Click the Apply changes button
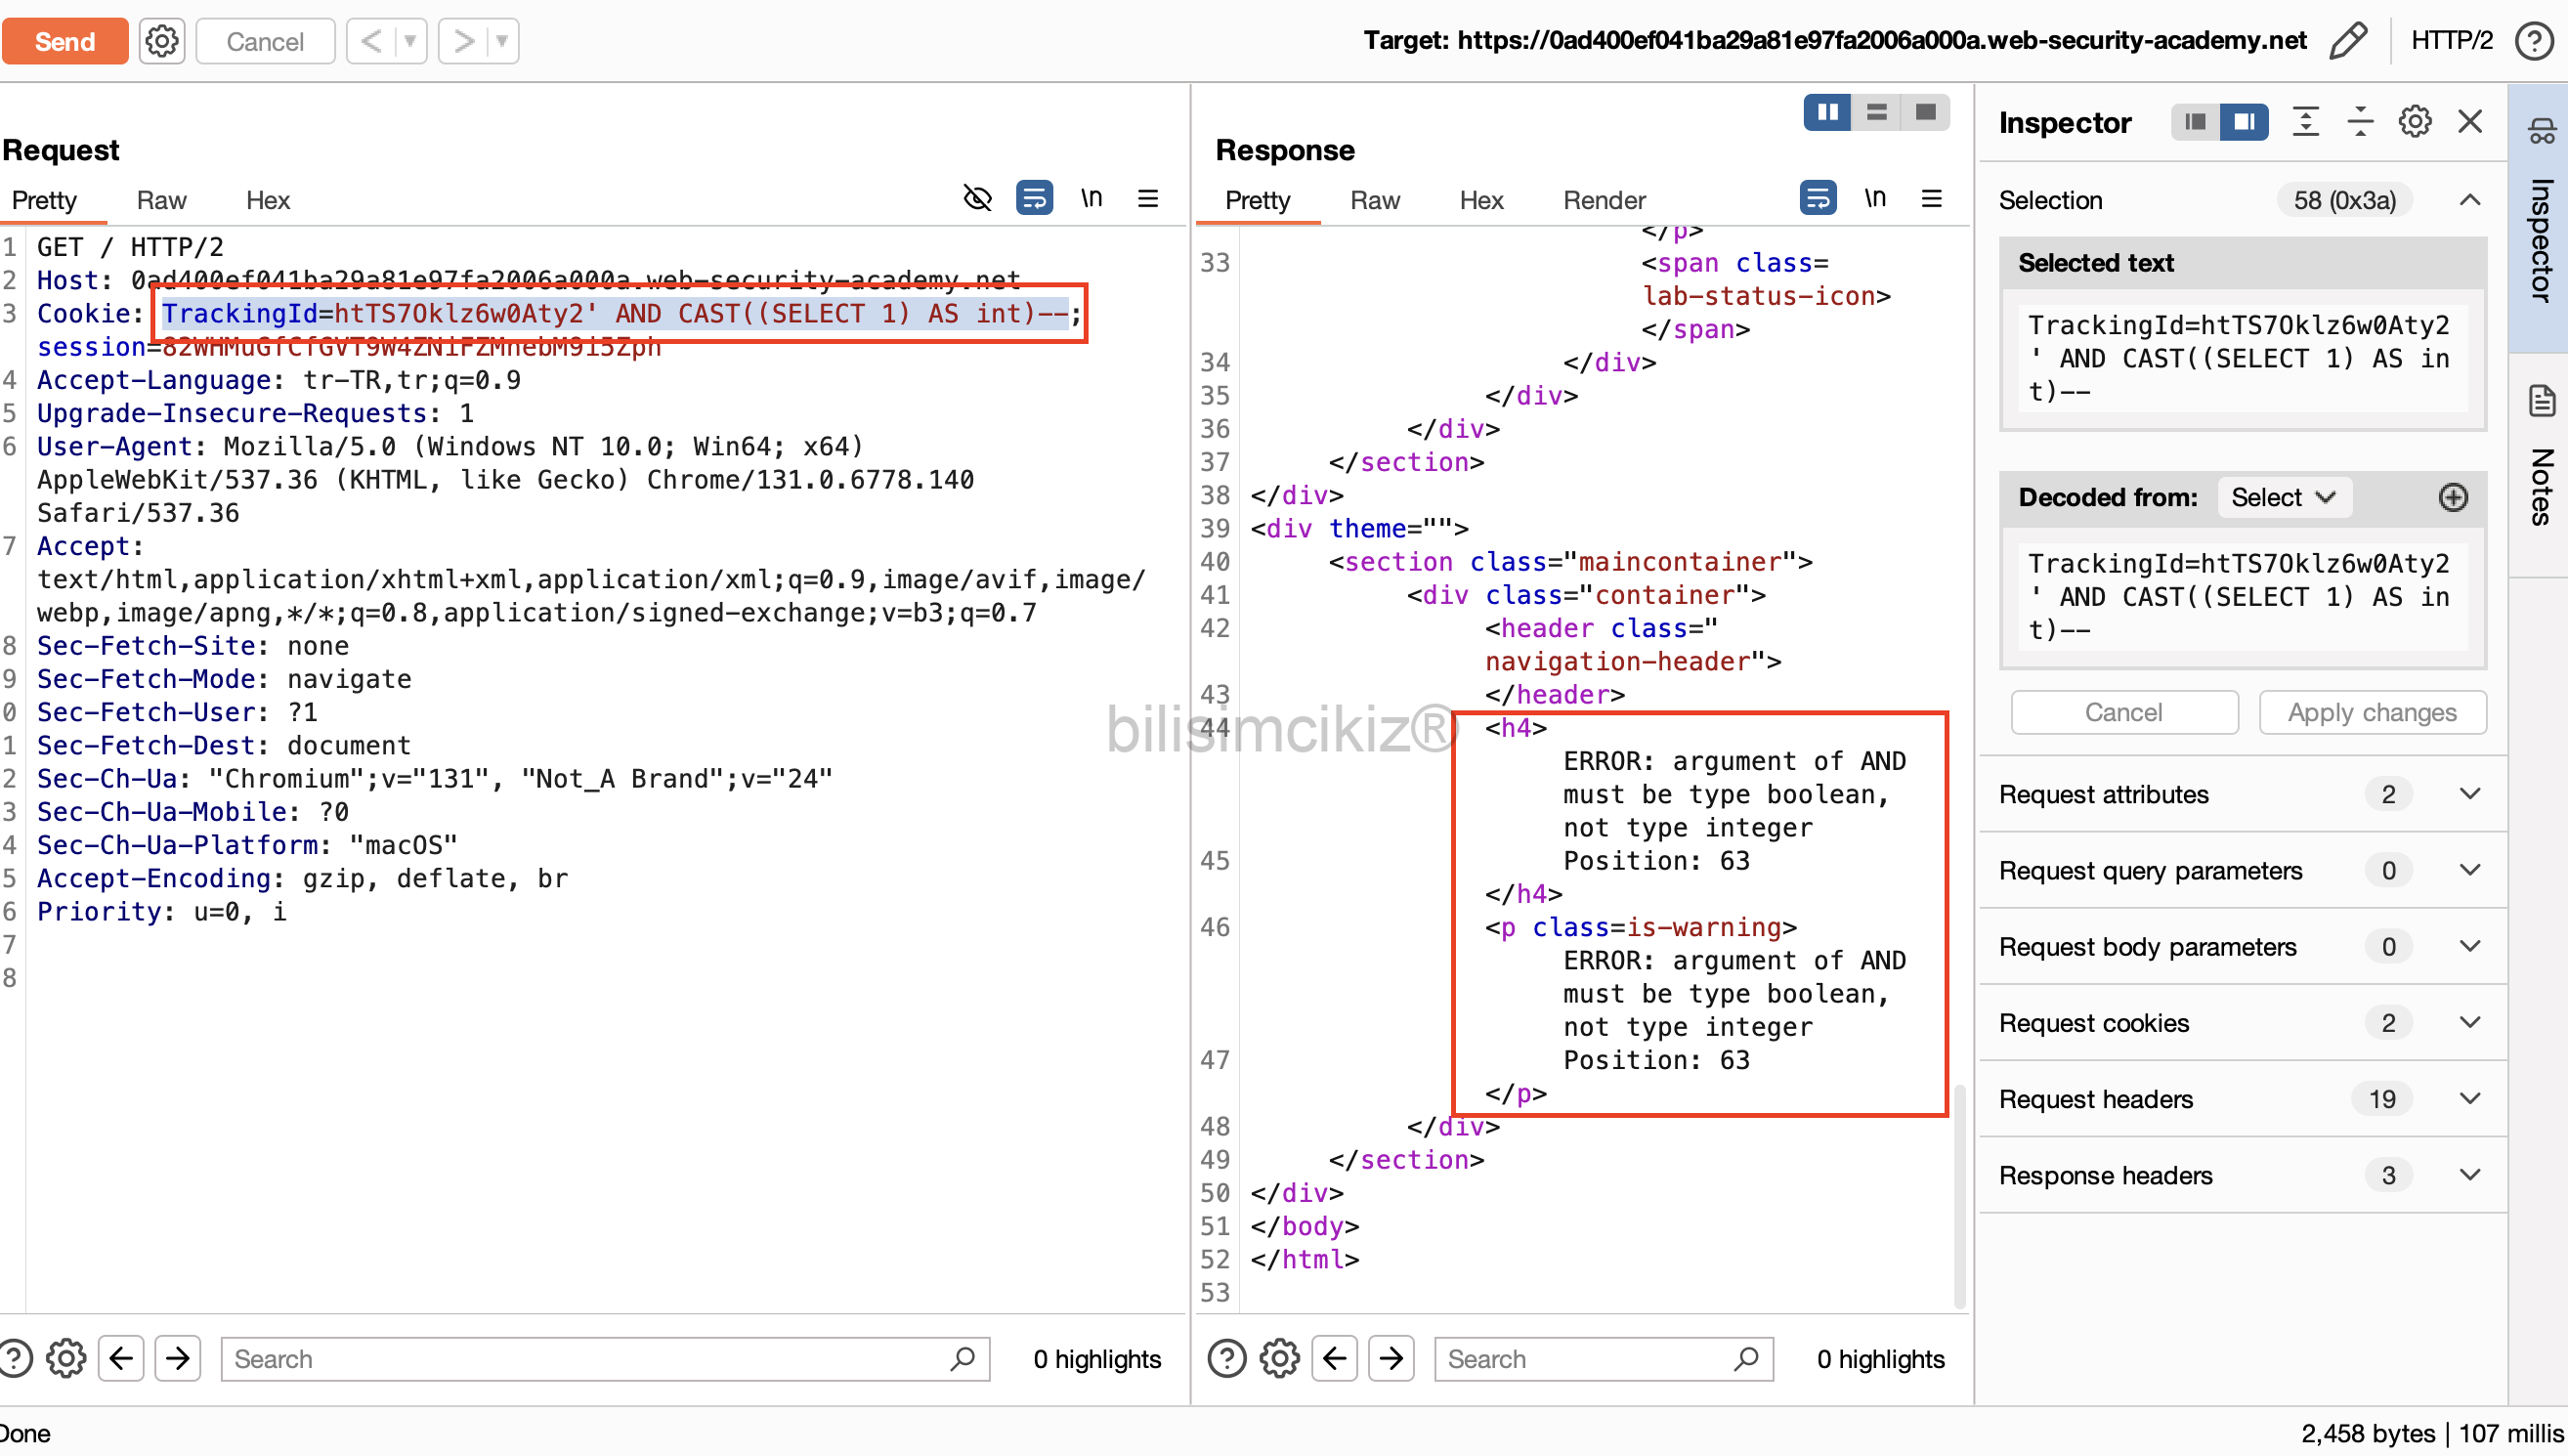Viewport: 2568px width, 1456px height. coord(2371,712)
